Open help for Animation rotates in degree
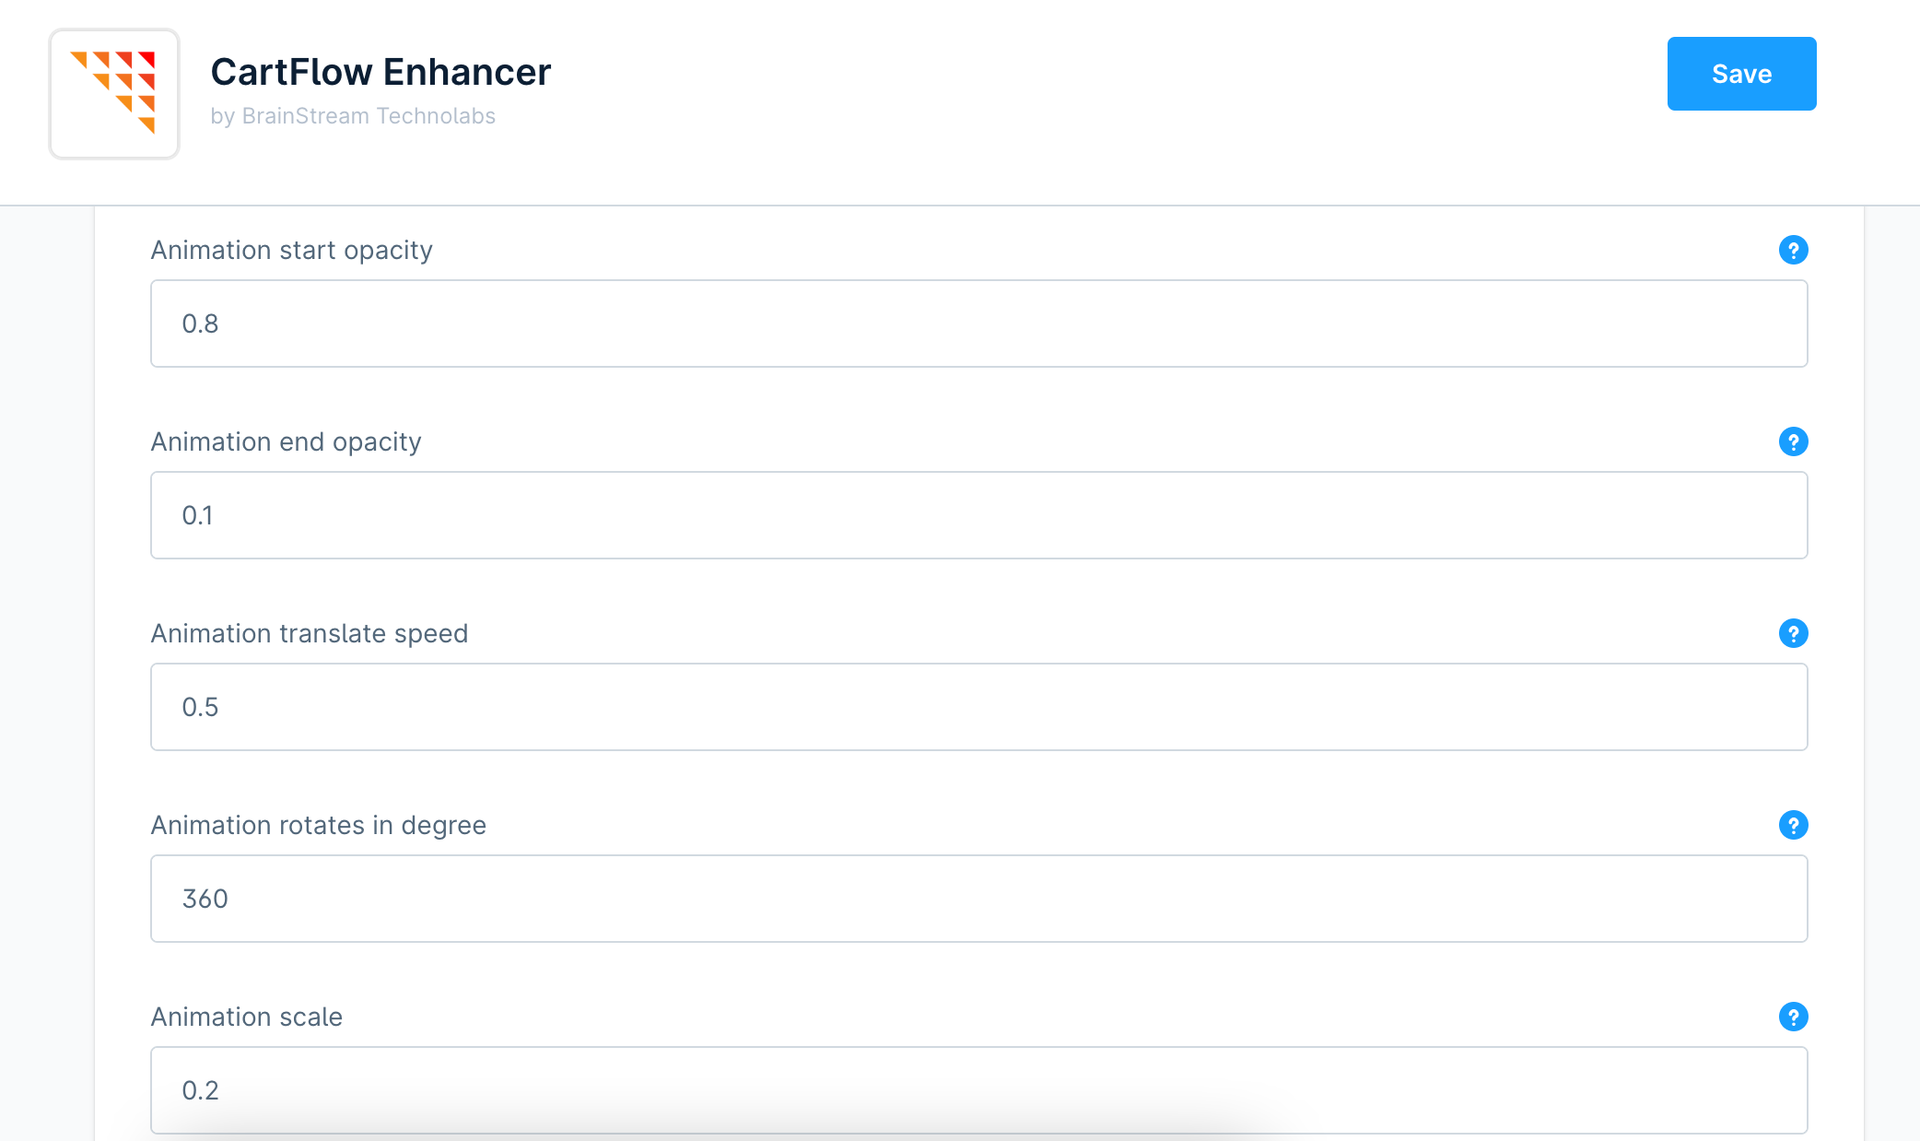This screenshot has height=1141, width=1920. point(1793,825)
